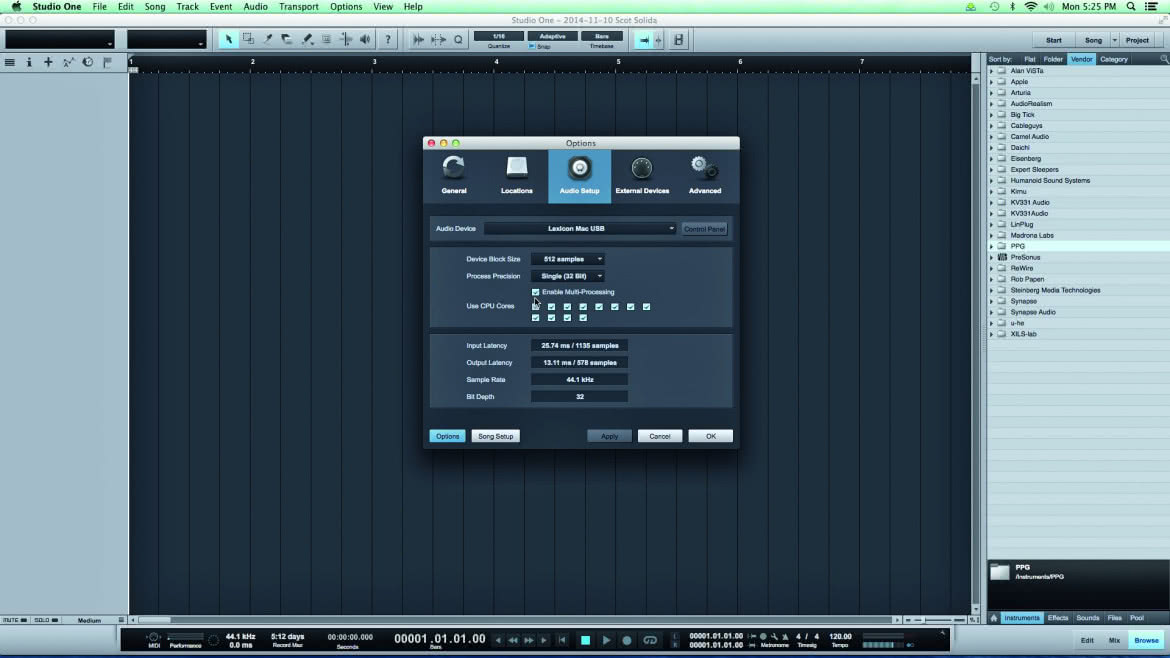The width and height of the screenshot is (1170, 658).
Task: Open the Song menu in menu bar
Action: [155, 7]
